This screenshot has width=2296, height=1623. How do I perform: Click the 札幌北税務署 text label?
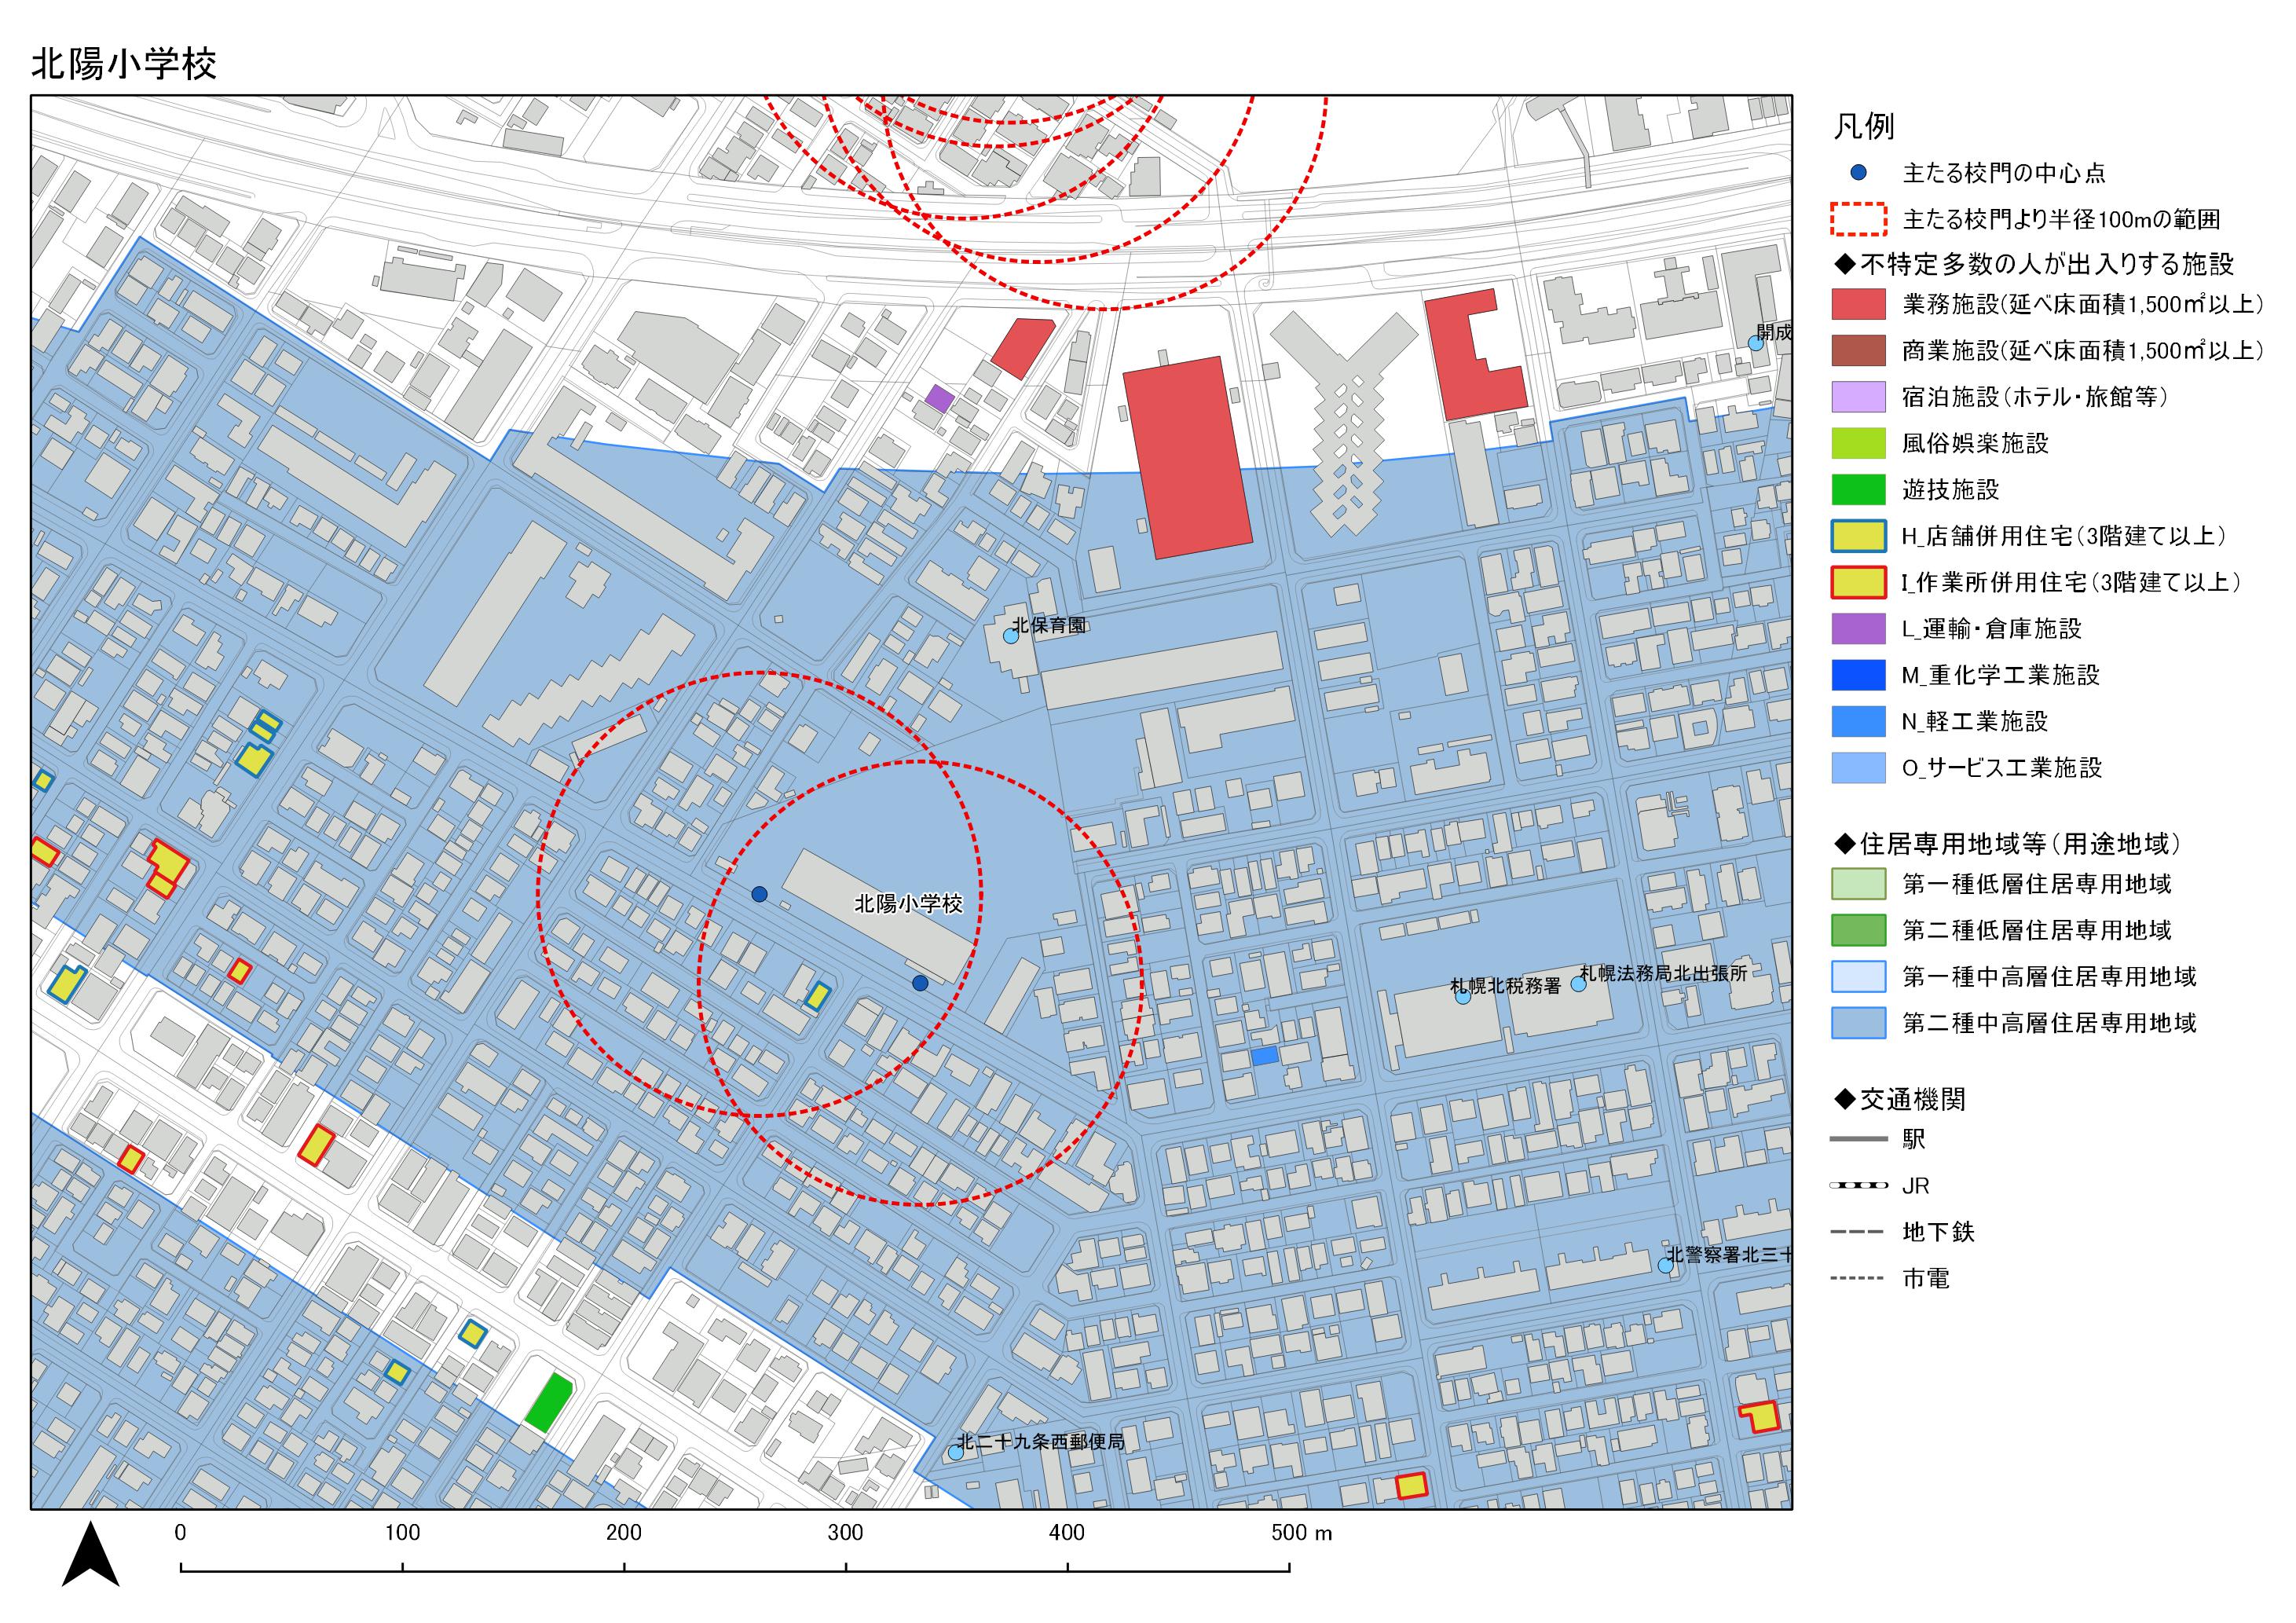[1506, 986]
